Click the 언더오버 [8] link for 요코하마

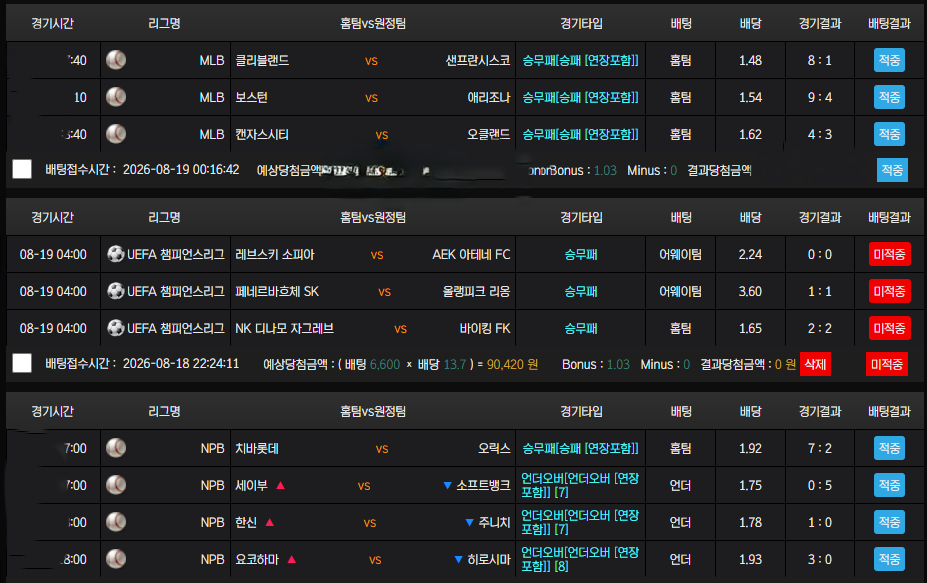point(580,559)
